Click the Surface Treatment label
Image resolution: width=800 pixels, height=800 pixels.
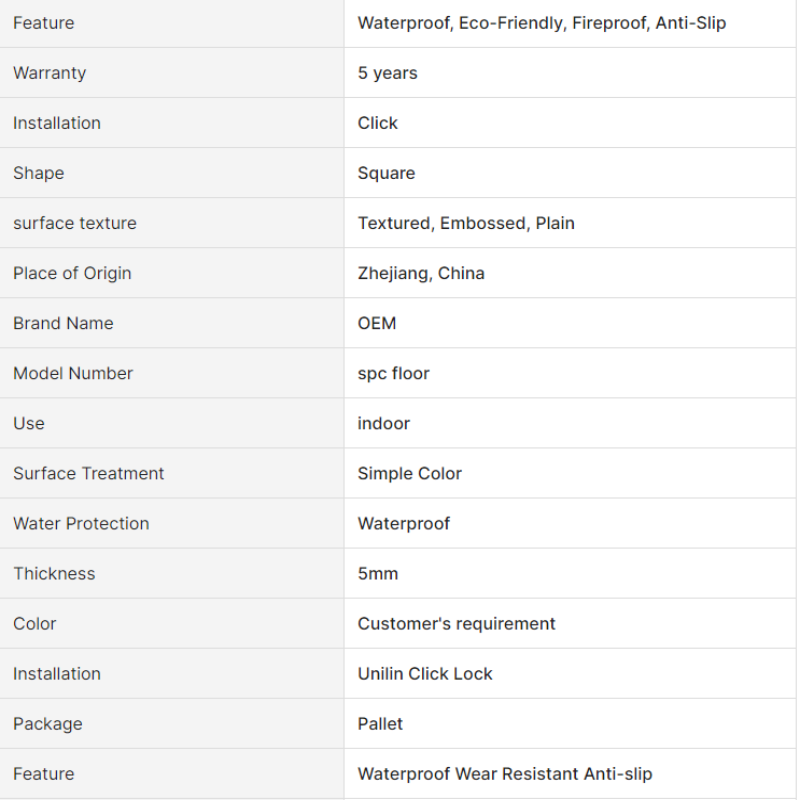[89, 473]
